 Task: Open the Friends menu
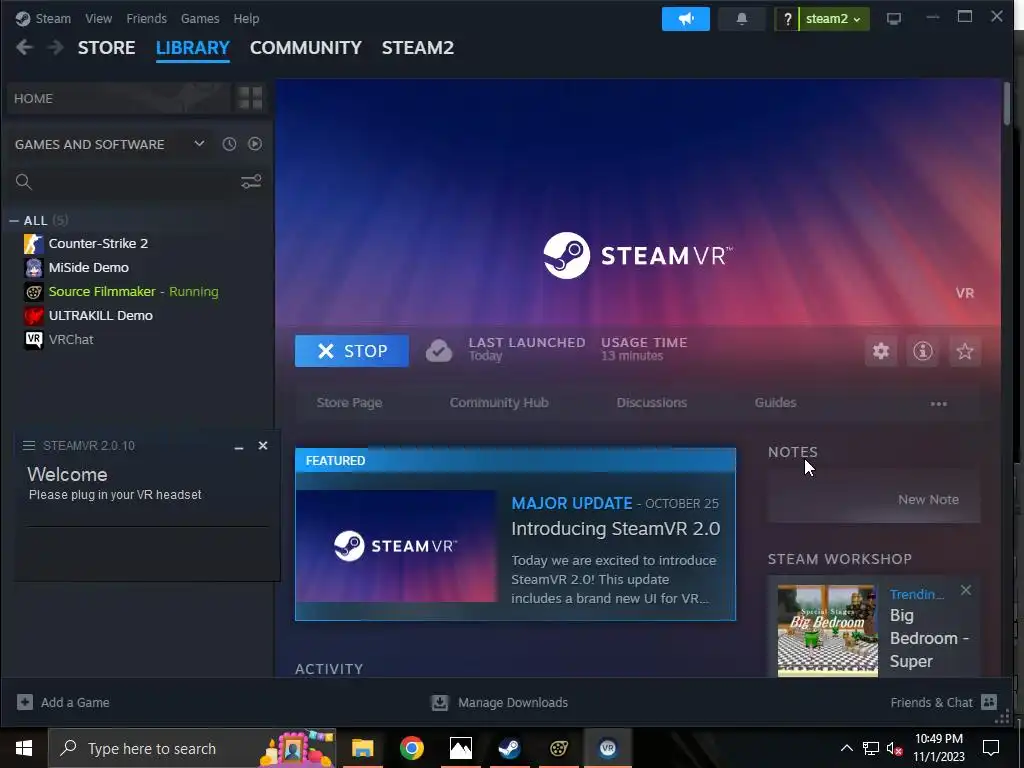coord(146,18)
